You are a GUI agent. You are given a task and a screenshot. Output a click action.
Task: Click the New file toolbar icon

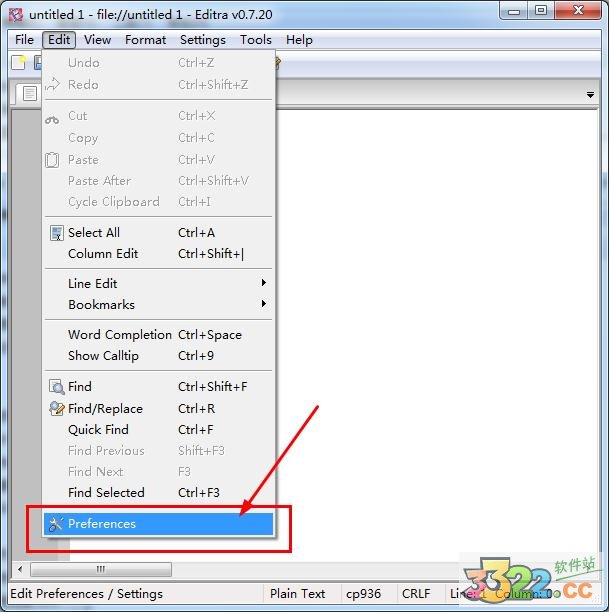(x=18, y=62)
